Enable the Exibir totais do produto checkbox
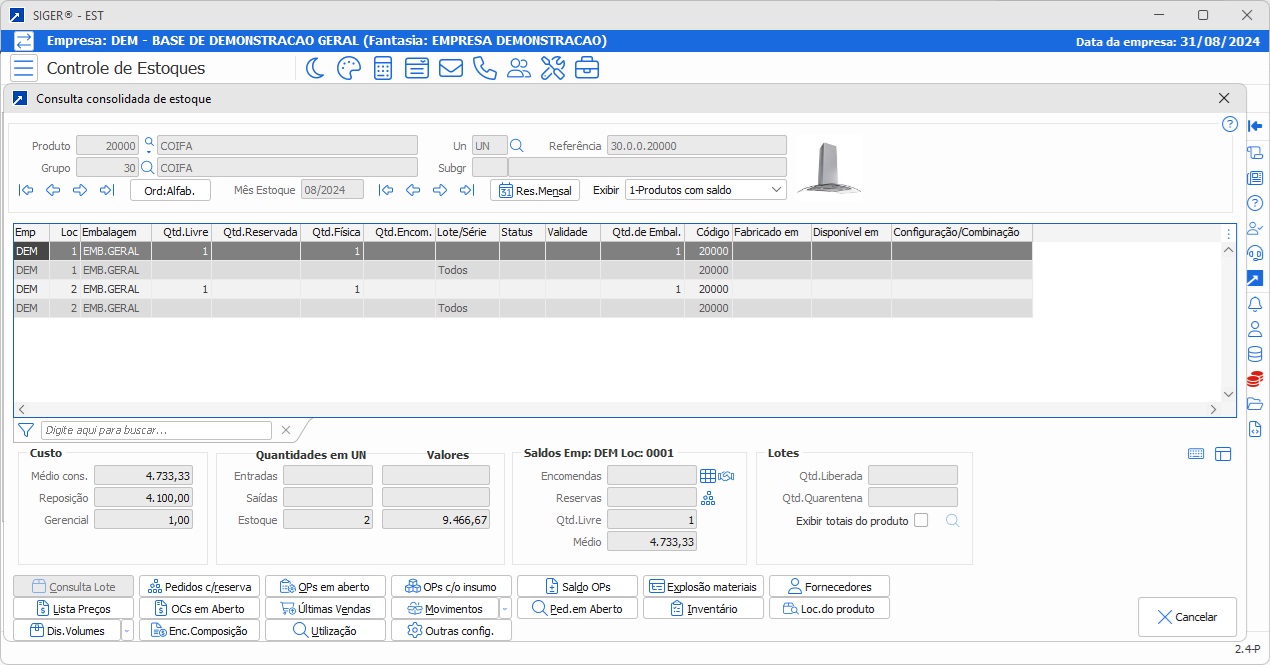The height and width of the screenshot is (665, 1270). (921, 520)
